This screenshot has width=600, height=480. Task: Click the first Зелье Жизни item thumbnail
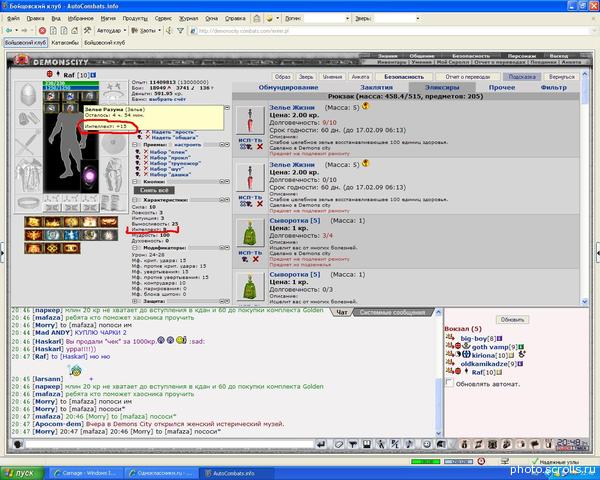pyautogui.click(x=250, y=121)
